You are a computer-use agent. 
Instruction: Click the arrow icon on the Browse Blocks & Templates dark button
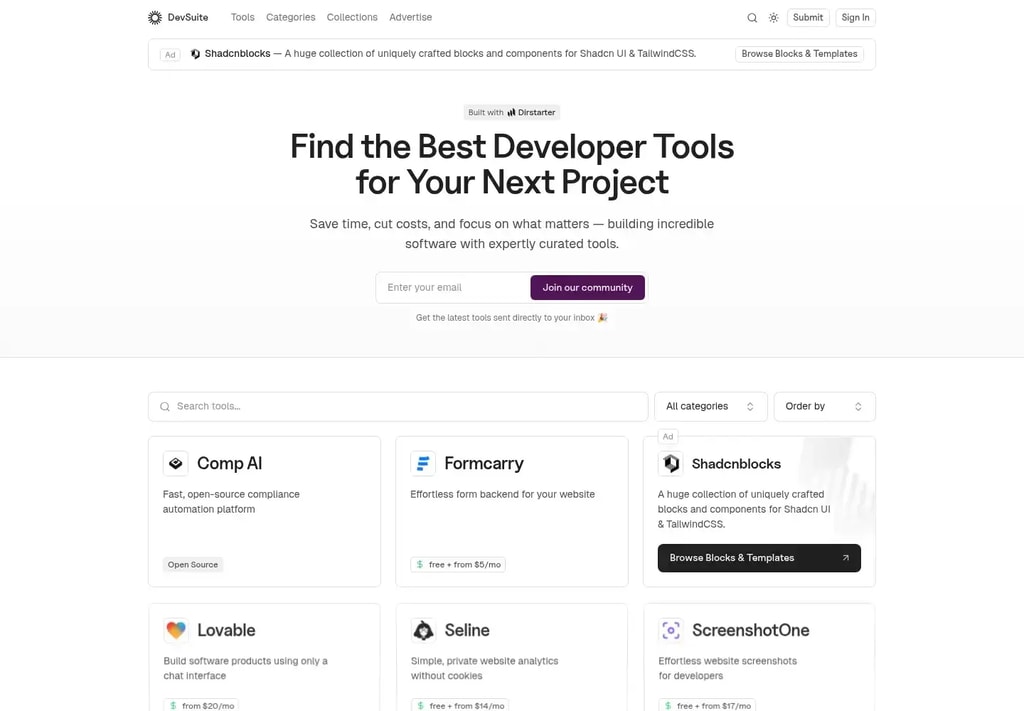pos(846,558)
